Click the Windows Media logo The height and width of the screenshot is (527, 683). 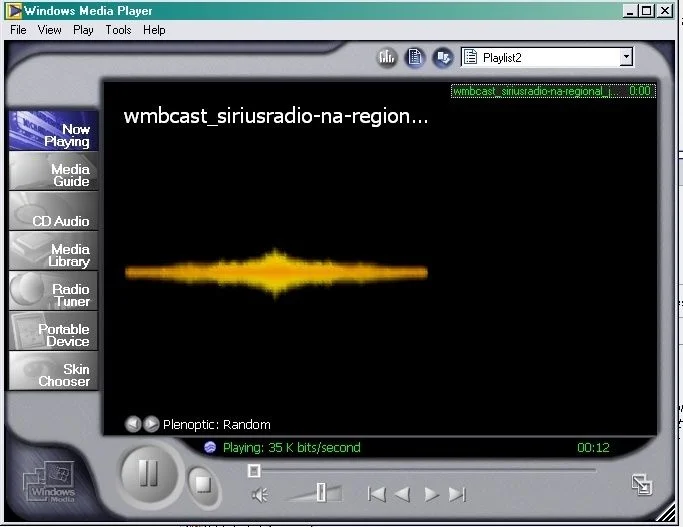pos(49,483)
